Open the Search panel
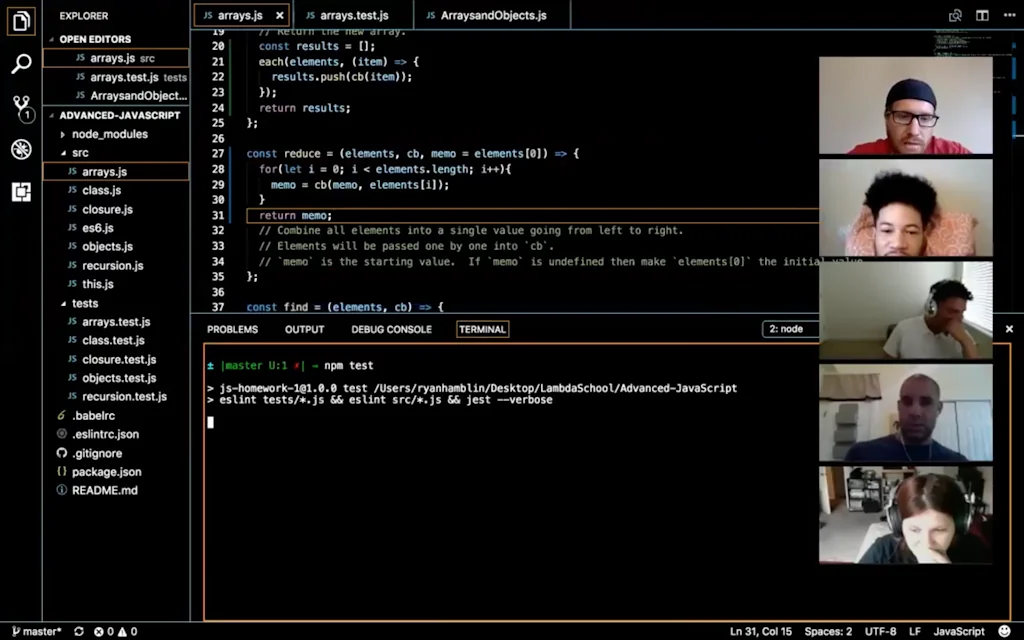 click(x=21, y=62)
